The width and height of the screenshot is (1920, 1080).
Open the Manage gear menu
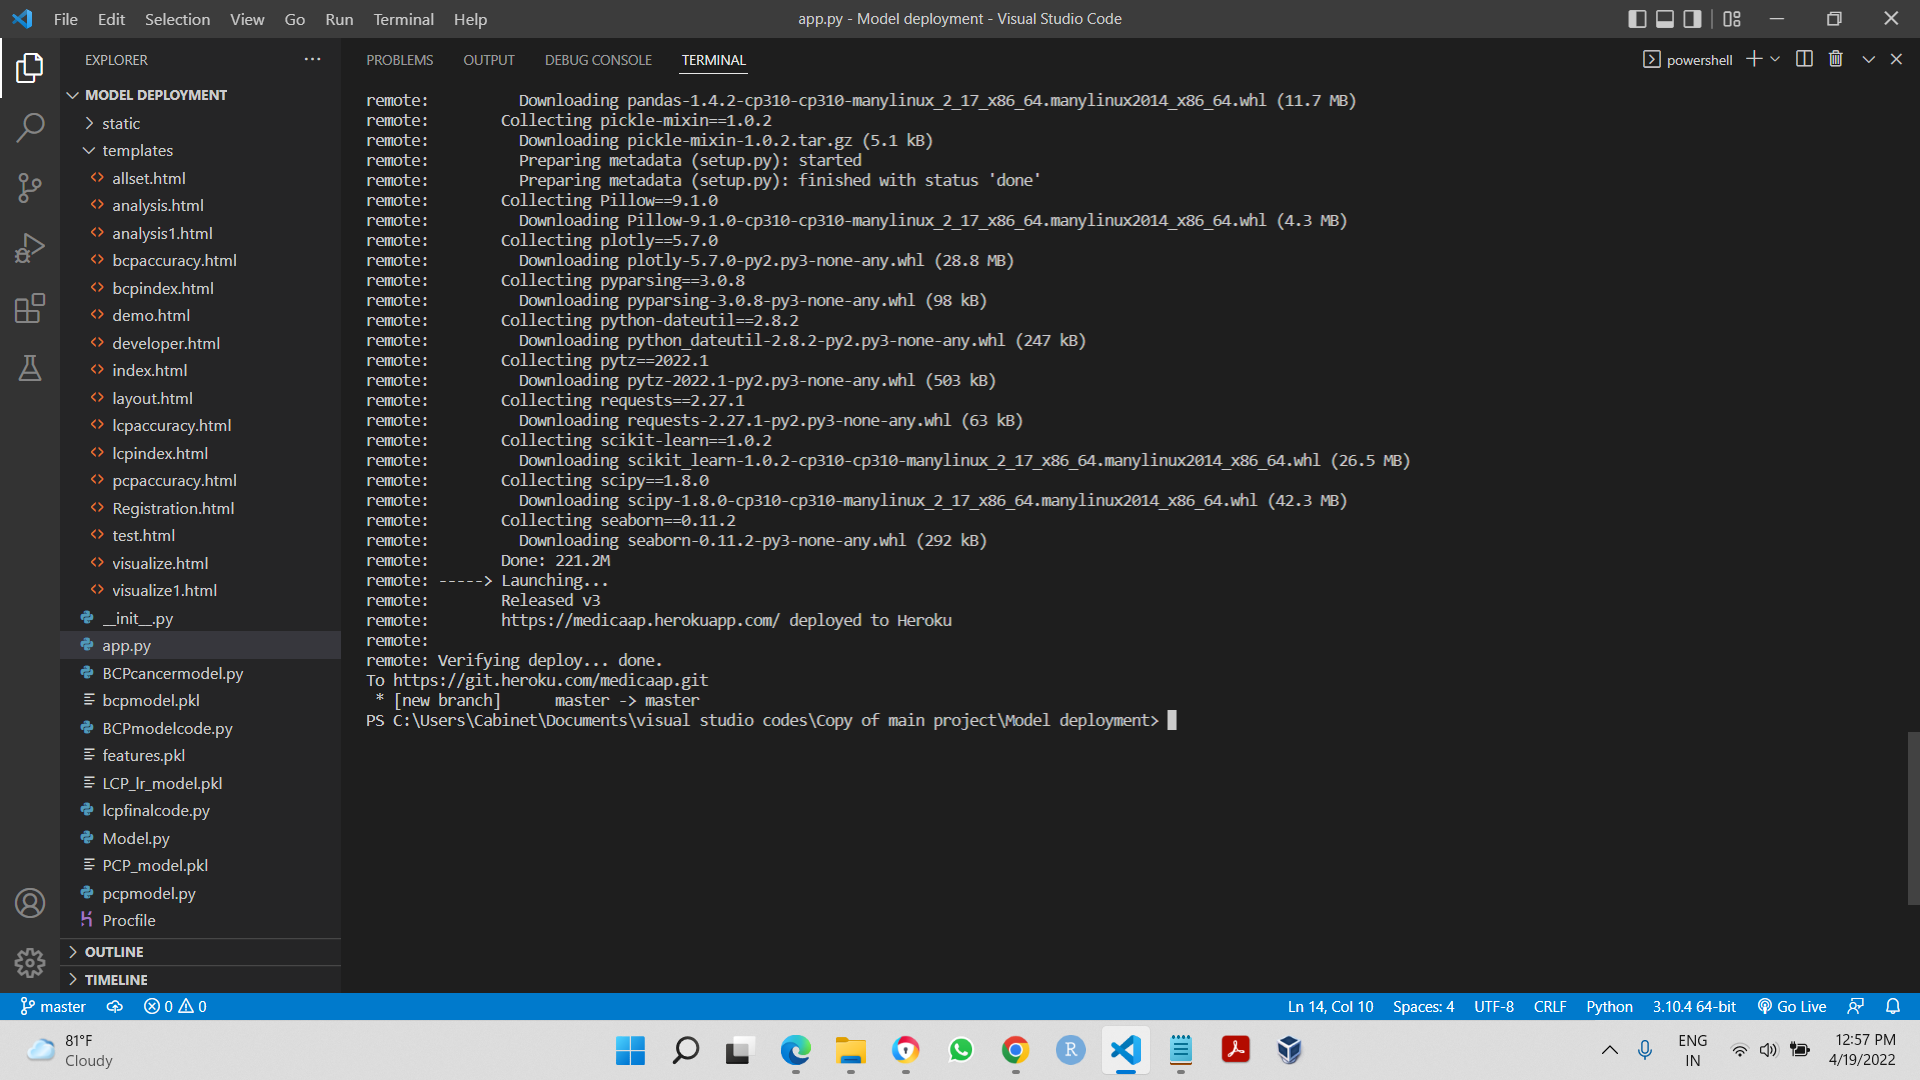(31, 962)
